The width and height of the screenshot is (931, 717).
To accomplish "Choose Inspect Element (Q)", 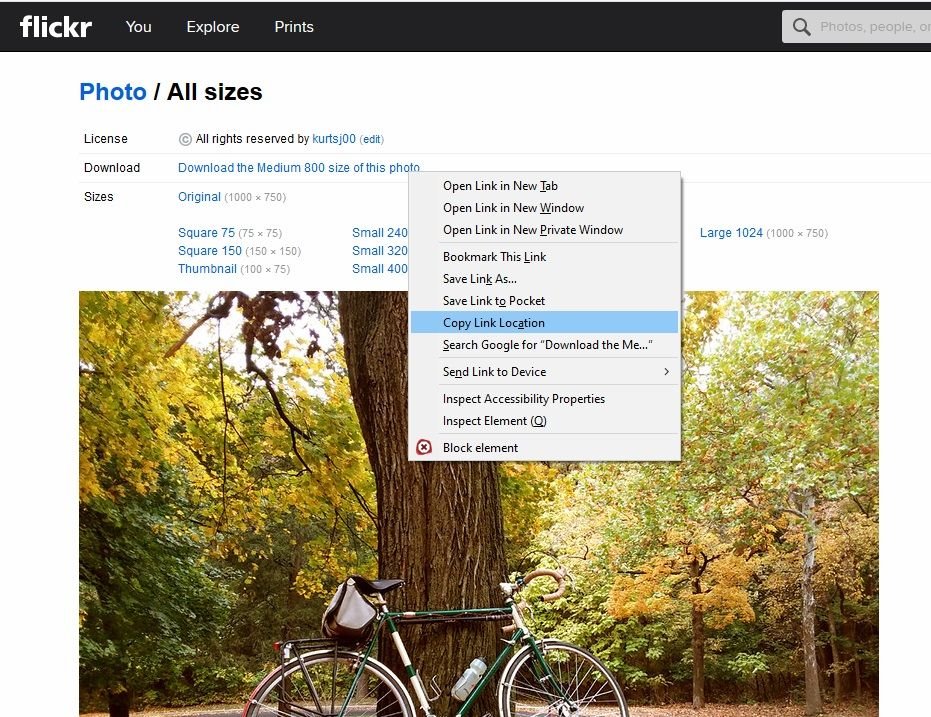I will point(544,420).
